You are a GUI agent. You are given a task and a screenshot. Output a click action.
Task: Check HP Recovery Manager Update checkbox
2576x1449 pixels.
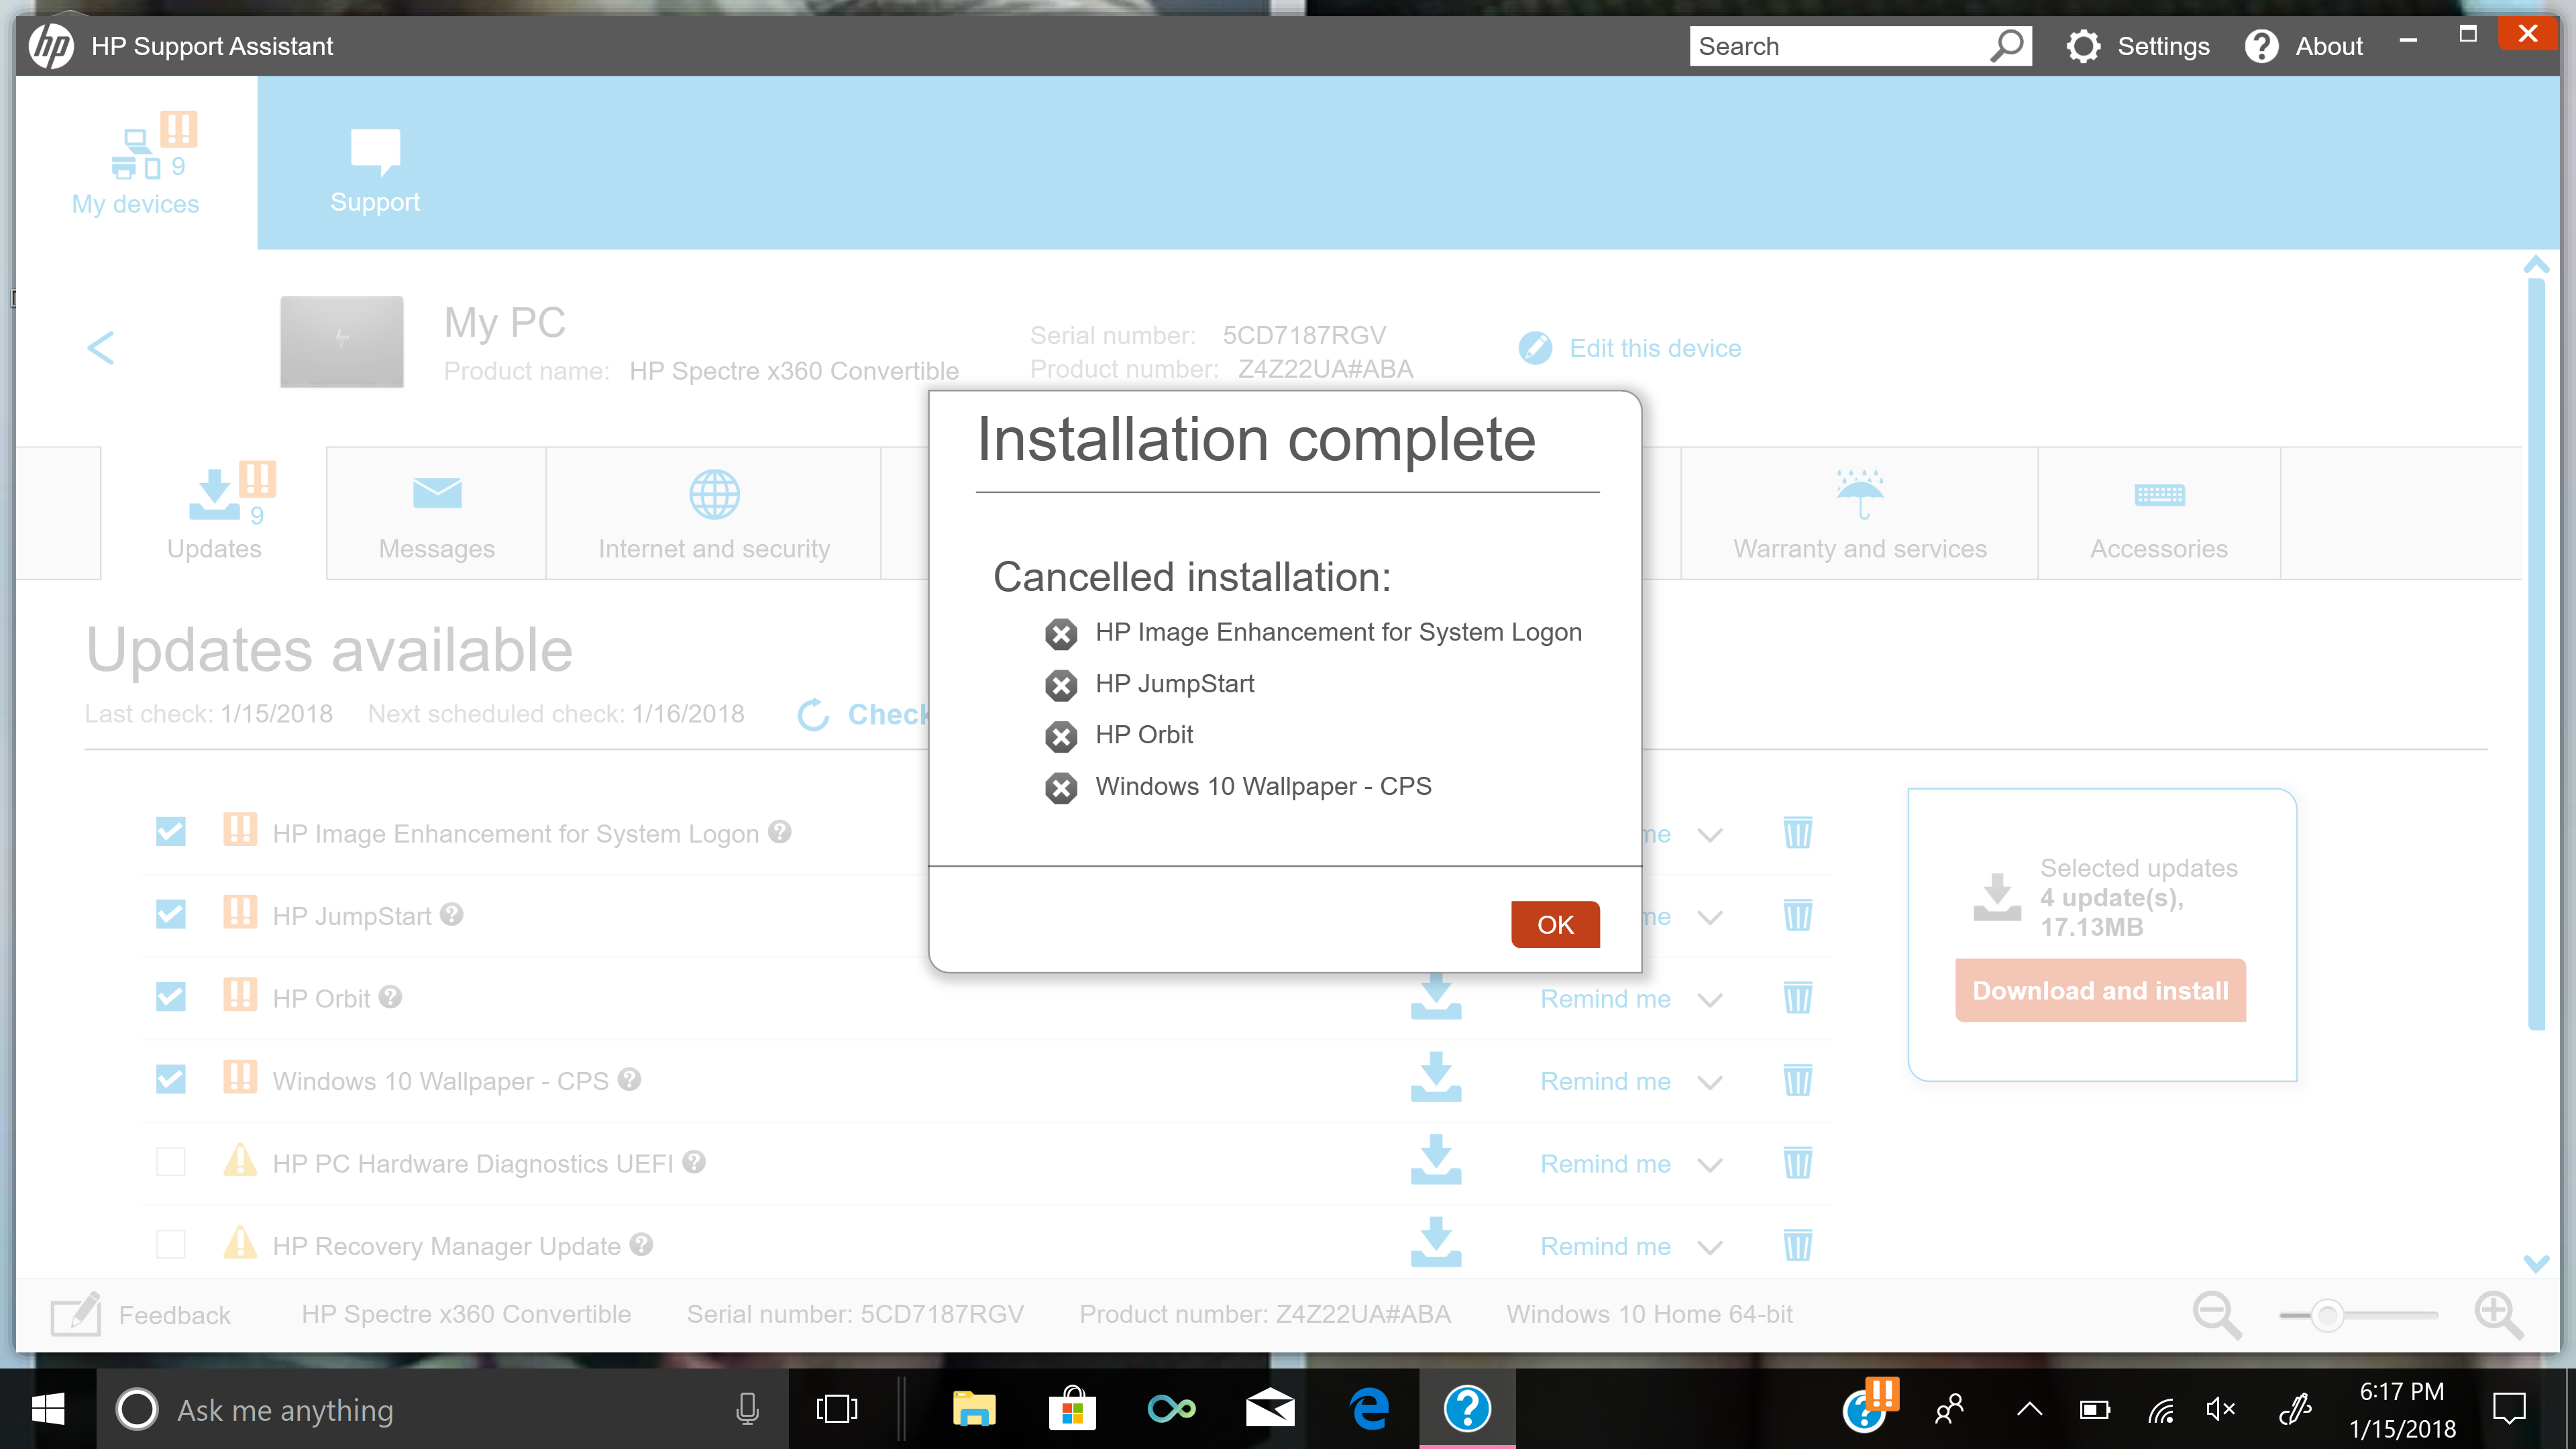171,1244
